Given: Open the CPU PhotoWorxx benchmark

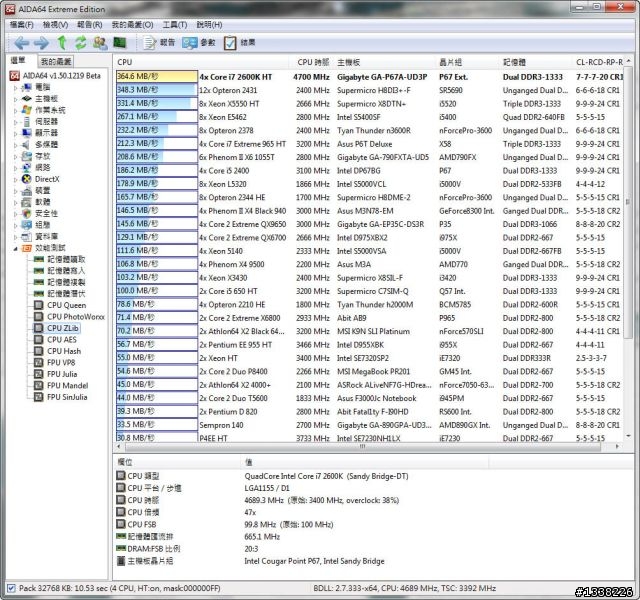Looking at the screenshot, I should pyautogui.click(x=69, y=316).
